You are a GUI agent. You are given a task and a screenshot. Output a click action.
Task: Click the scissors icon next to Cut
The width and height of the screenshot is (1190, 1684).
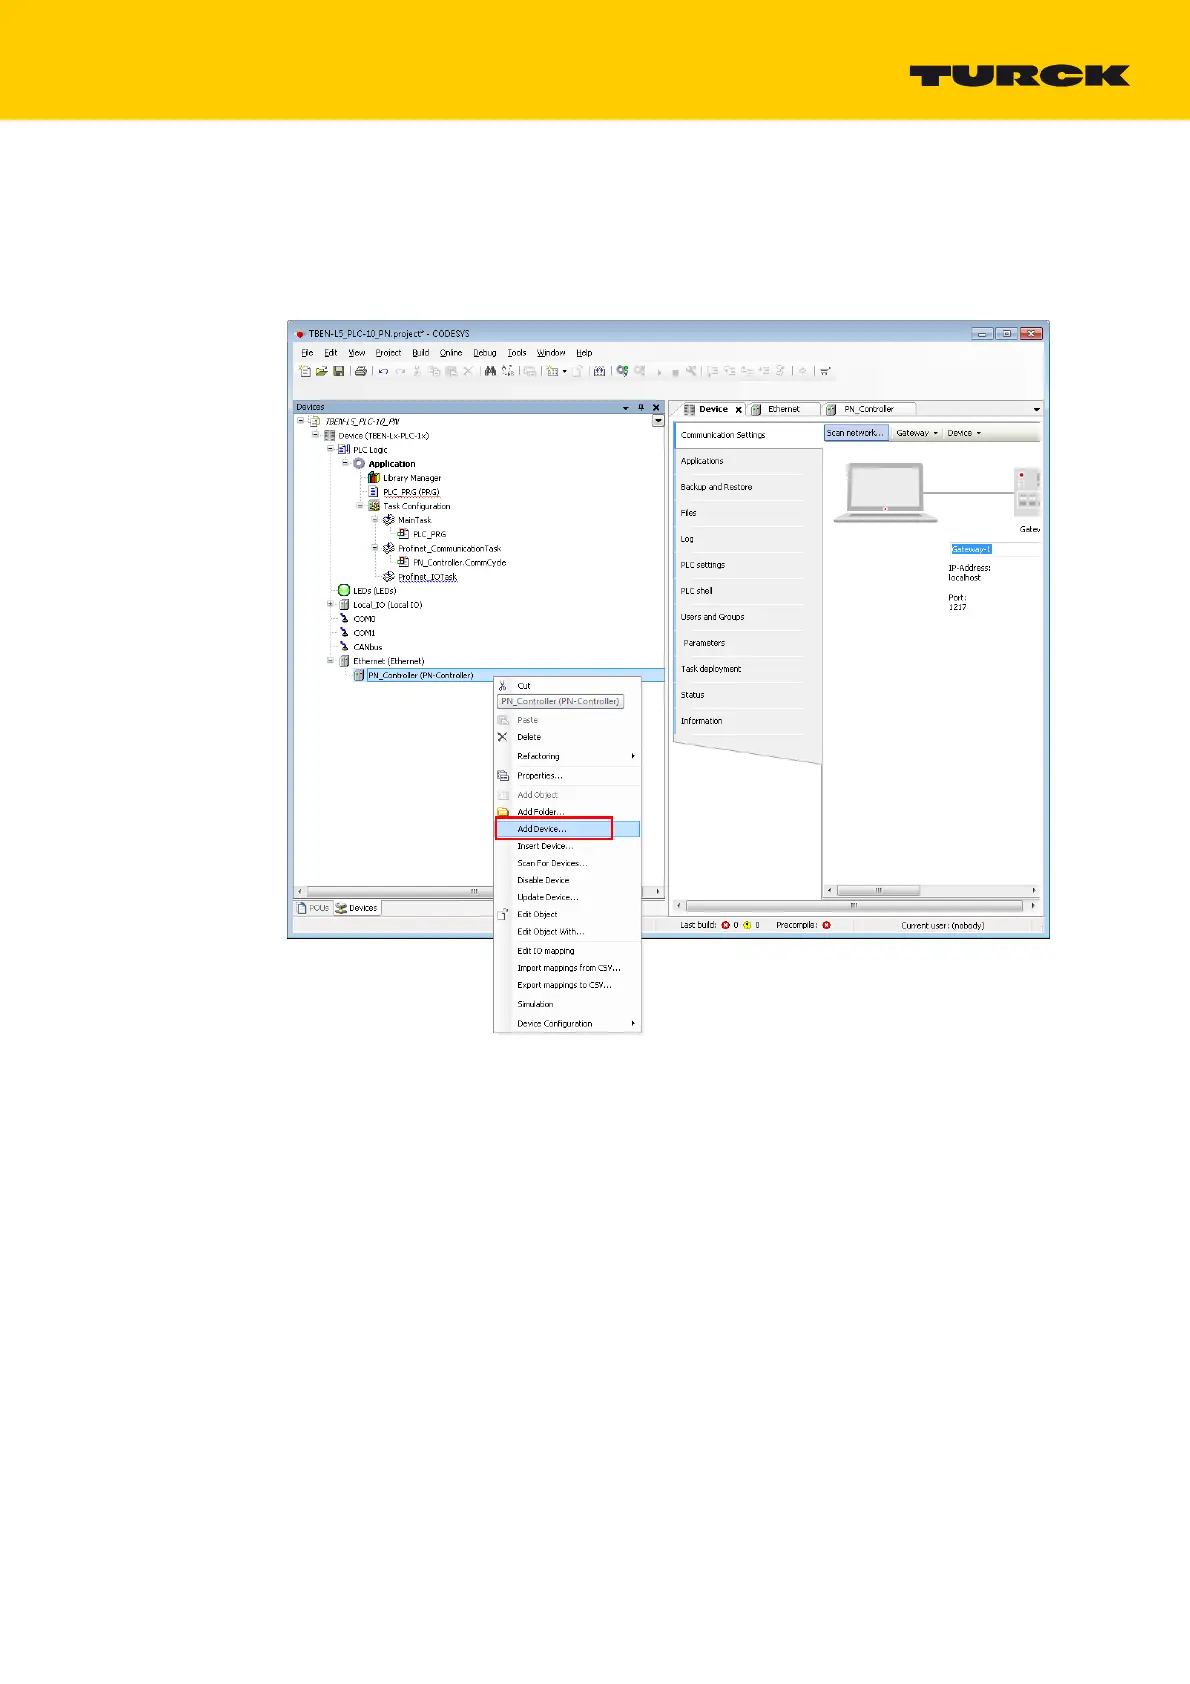(503, 686)
